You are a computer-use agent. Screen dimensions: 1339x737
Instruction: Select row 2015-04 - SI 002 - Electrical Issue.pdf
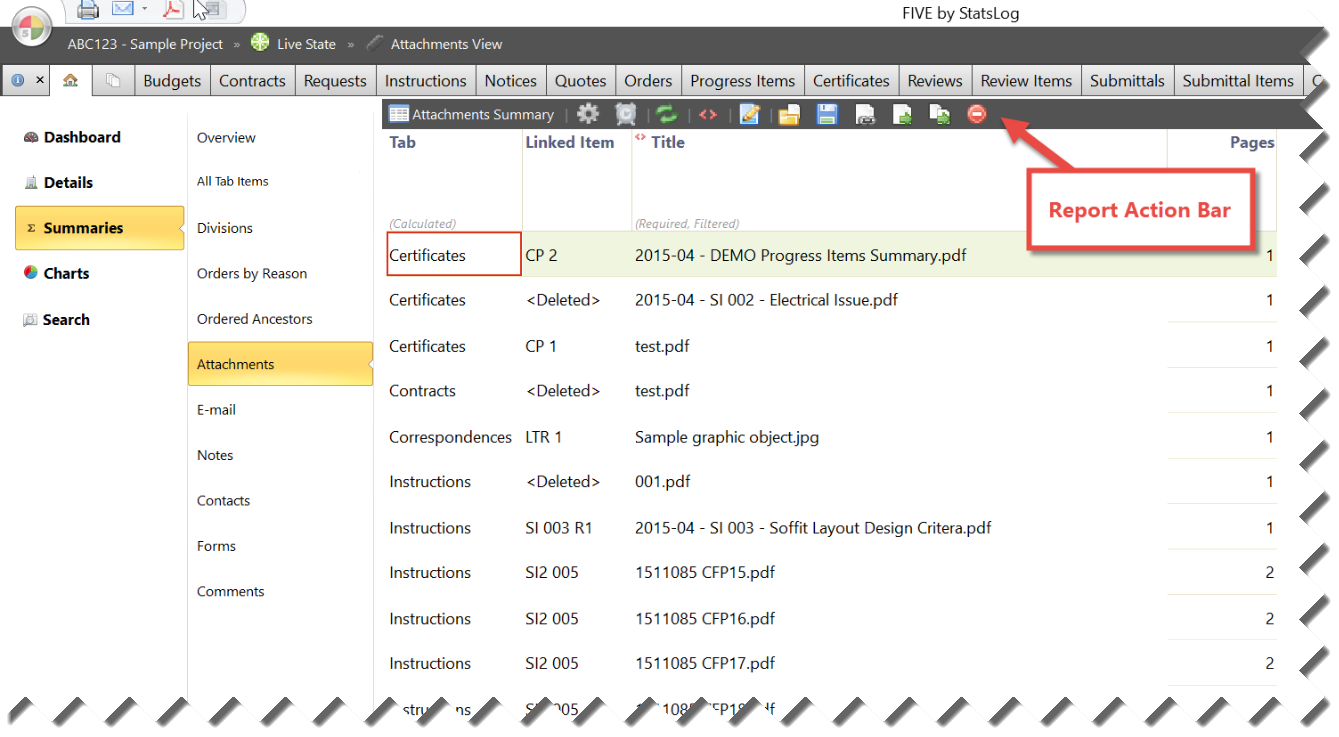coord(831,300)
